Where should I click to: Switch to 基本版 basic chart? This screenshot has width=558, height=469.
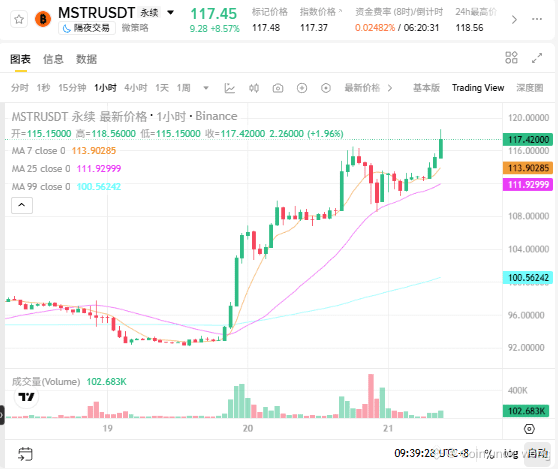click(426, 88)
